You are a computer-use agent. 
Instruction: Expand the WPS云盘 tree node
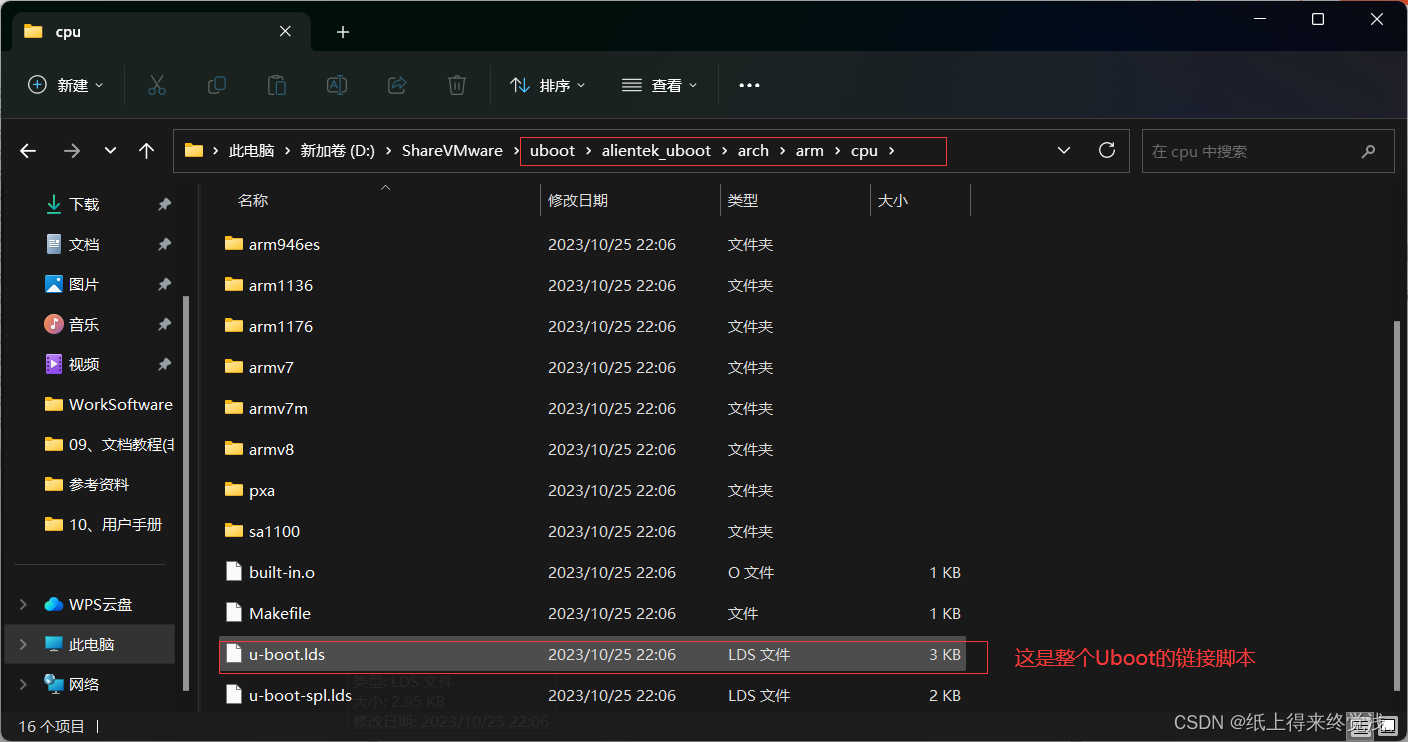click(x=23, y=604)
